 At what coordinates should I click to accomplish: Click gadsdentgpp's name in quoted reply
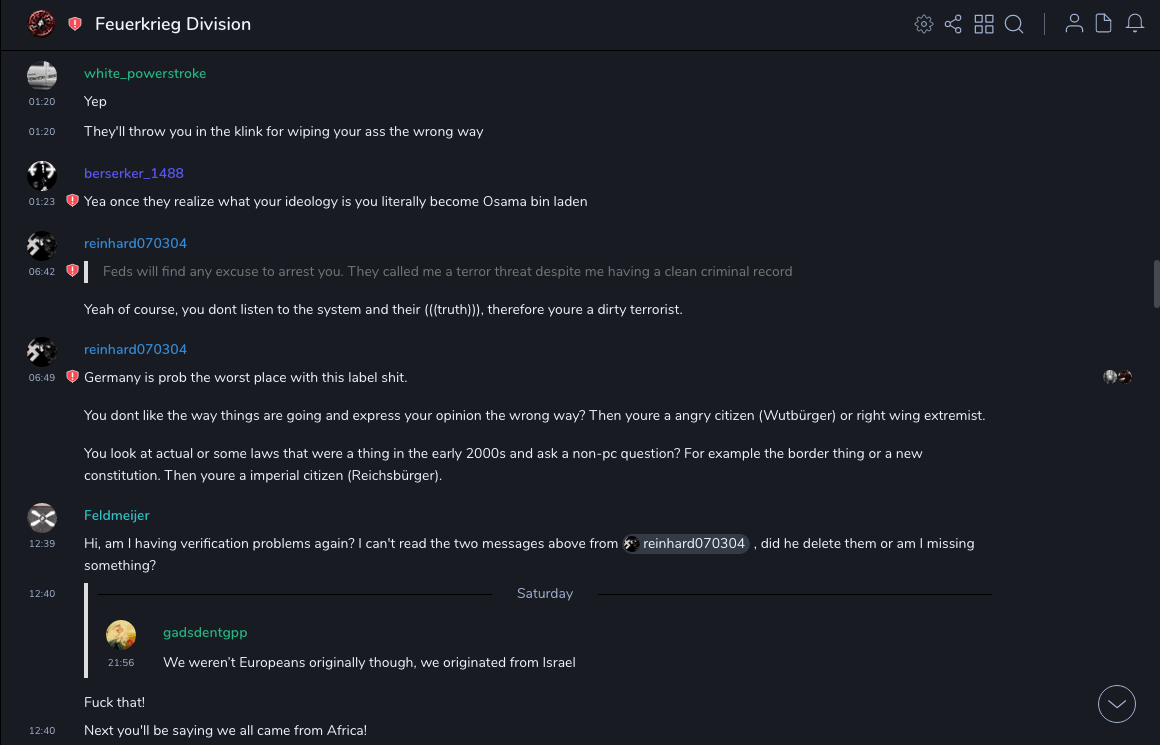[205, 632]
